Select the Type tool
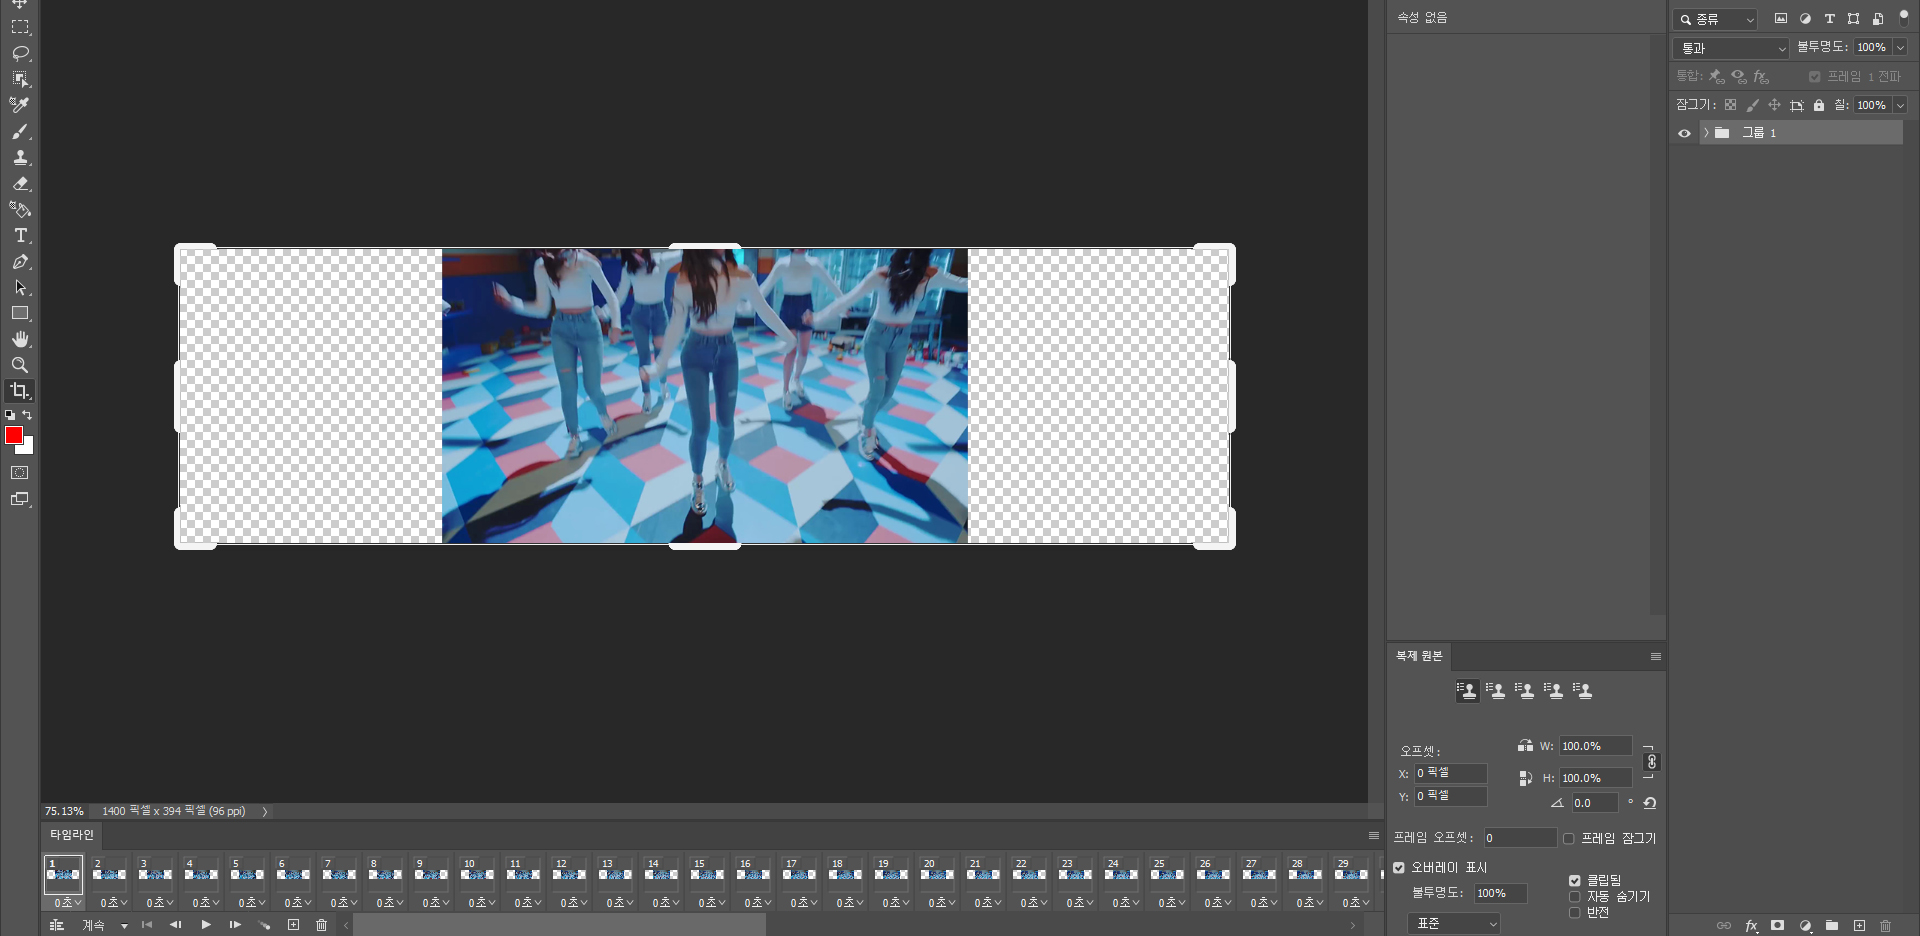Screen dimensions: 1920x936 click(x=20, y=235)
